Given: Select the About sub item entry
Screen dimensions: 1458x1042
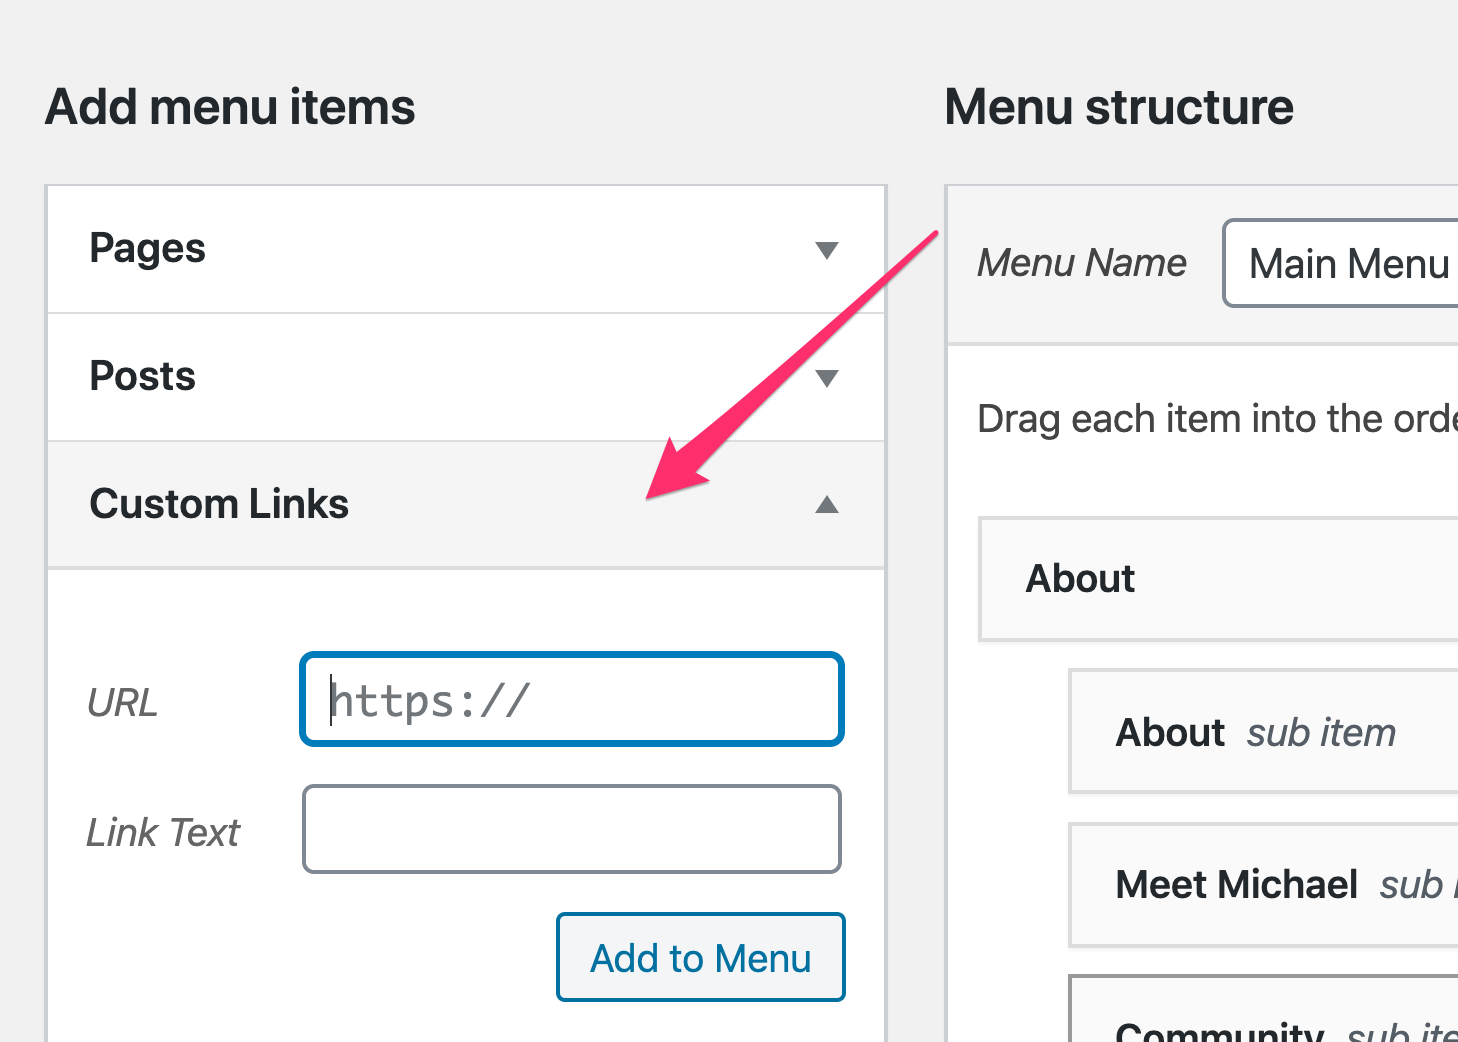Looking at the screenshot, I should click(1263, 732).
